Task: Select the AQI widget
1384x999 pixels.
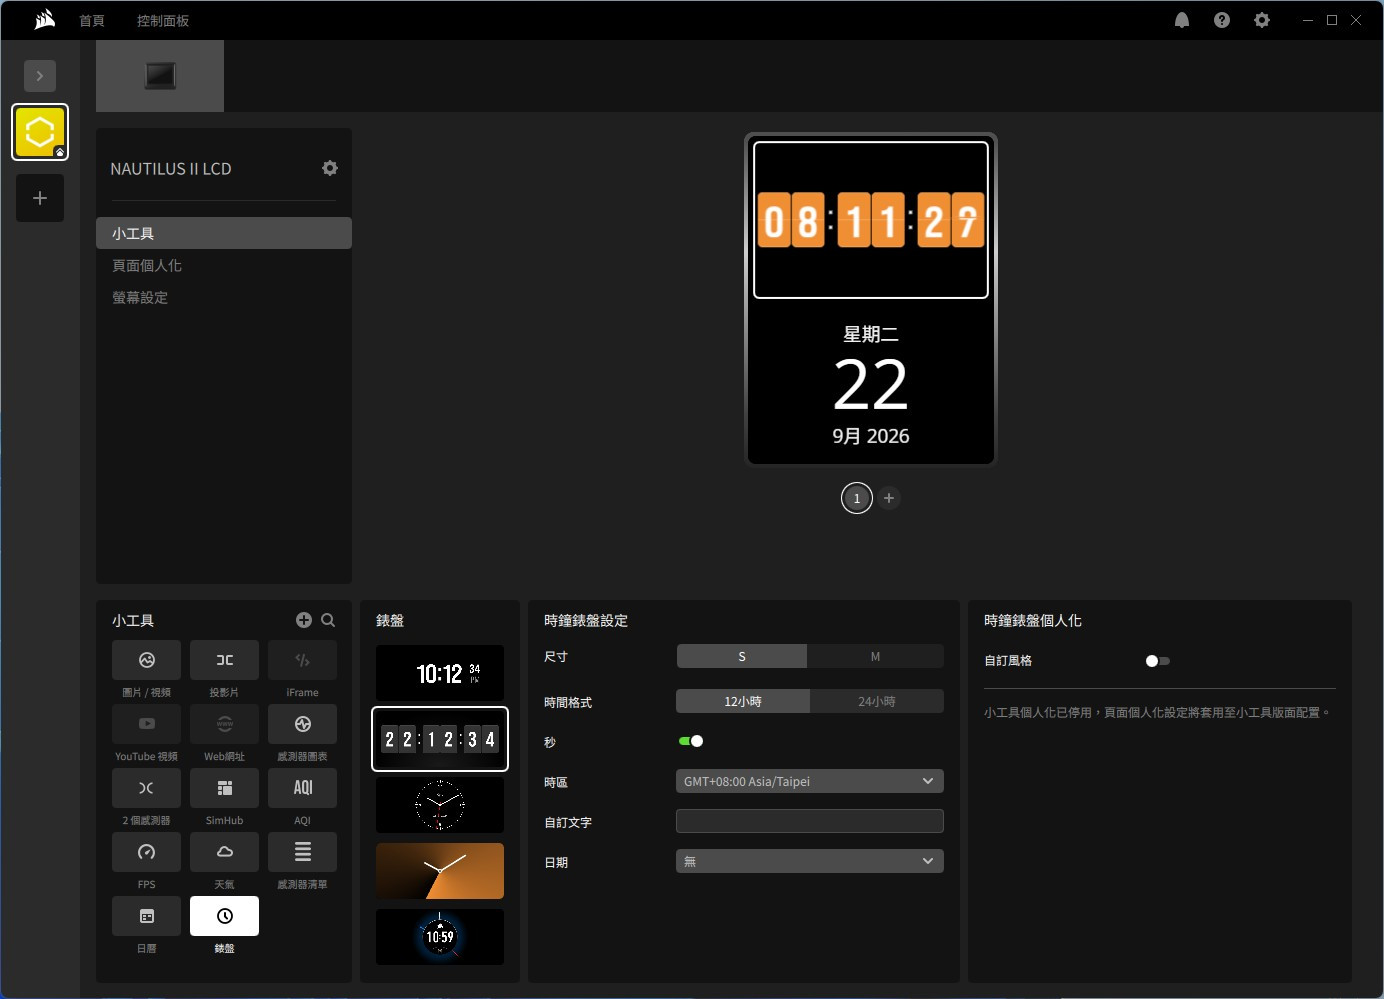Action: (303, 788)
